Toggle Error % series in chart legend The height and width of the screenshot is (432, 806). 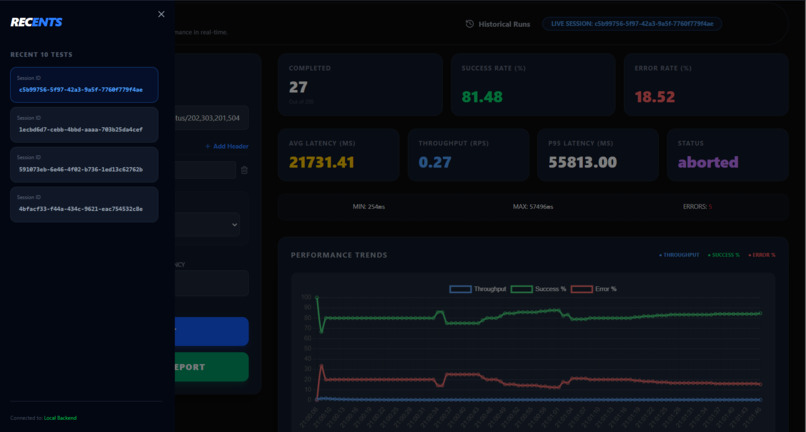click(x=594, y=289)
